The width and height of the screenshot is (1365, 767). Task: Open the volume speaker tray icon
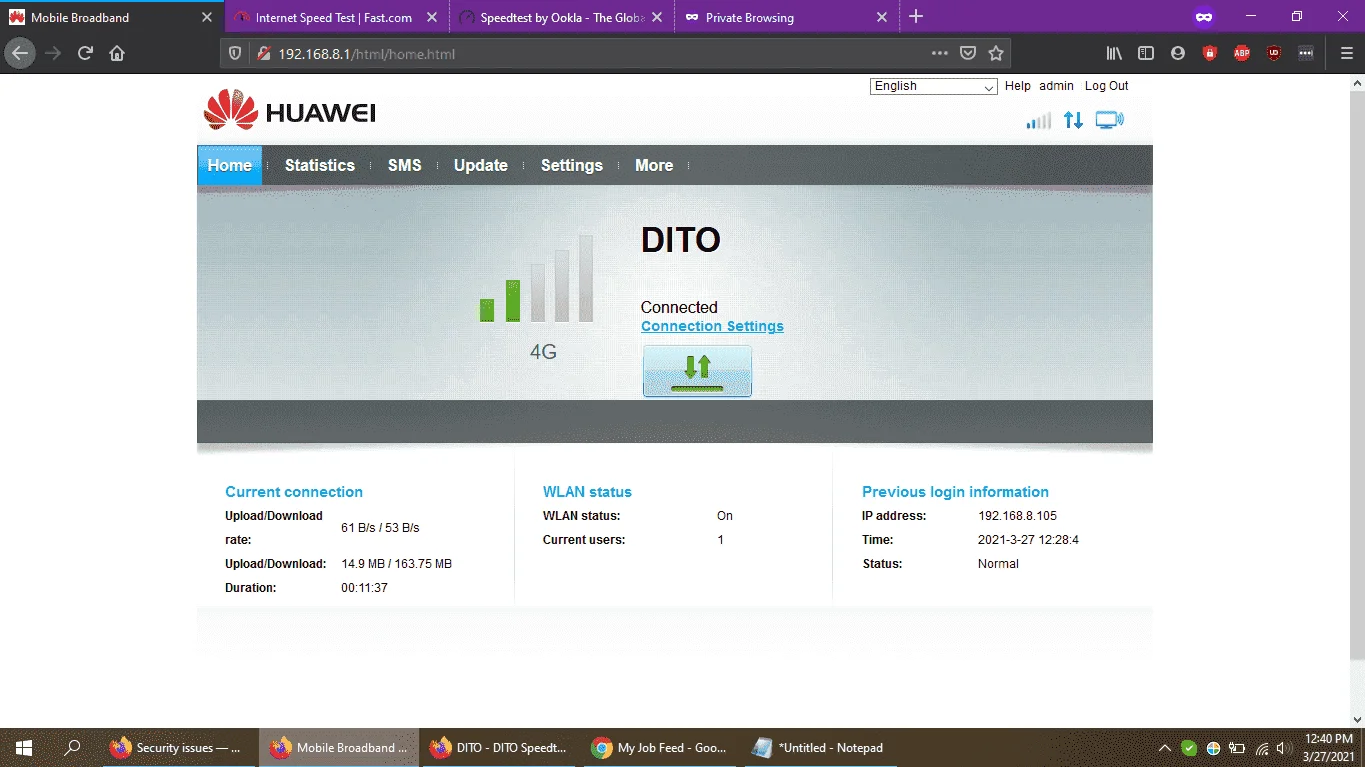tap(1283, 748)
